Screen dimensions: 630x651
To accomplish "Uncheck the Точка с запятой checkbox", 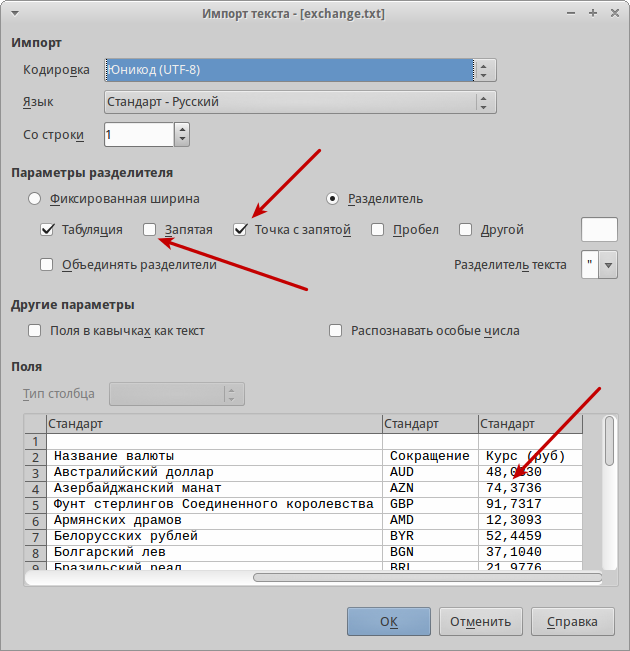I will coord(240,230).
